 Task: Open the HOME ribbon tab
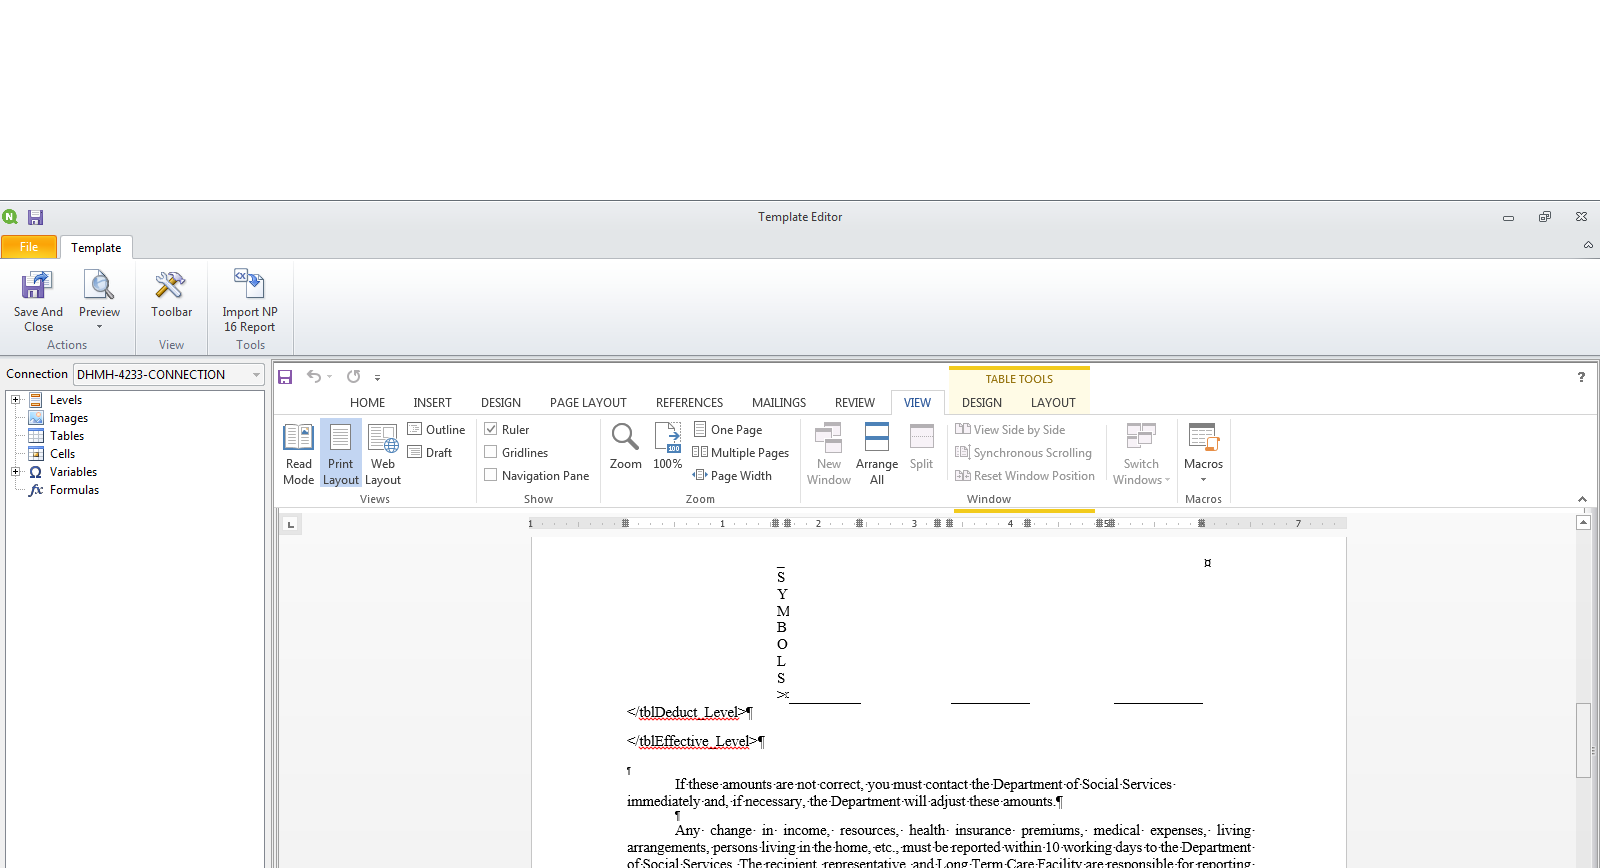click(367, 403)
